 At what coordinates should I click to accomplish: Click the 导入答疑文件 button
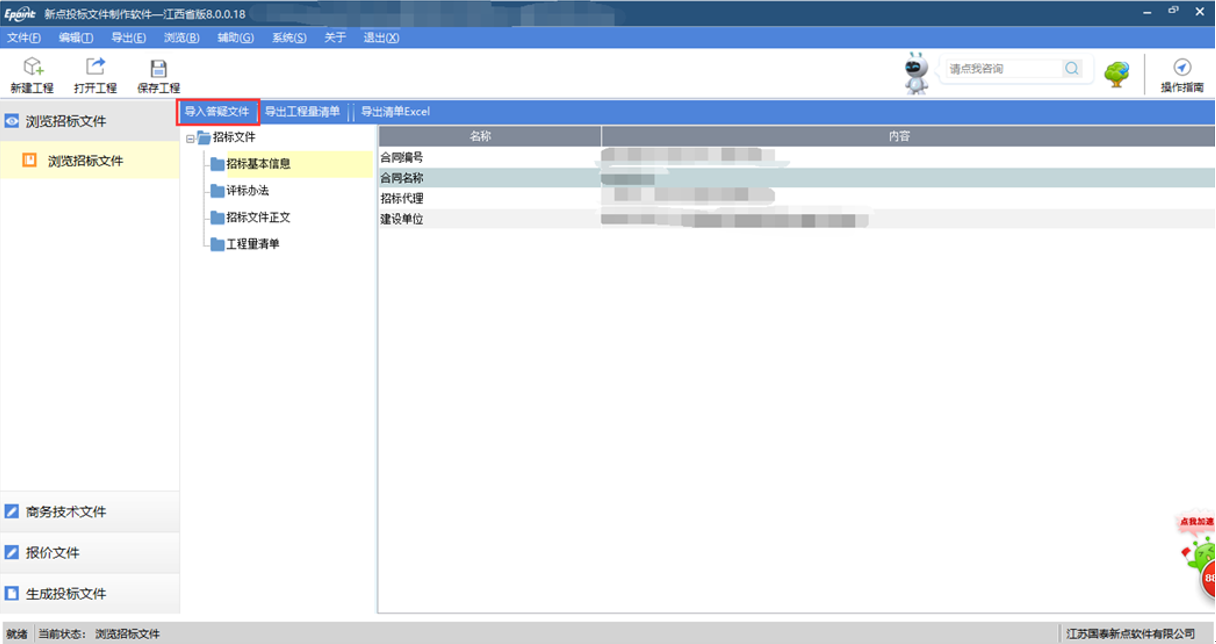217,112
